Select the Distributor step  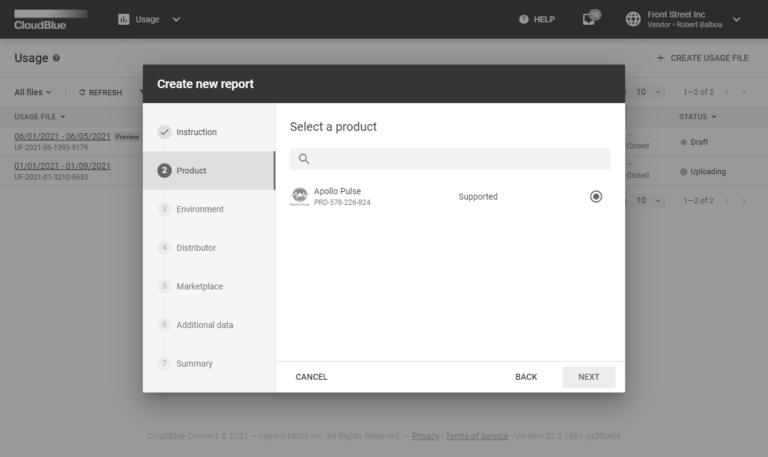coord(209,247)
